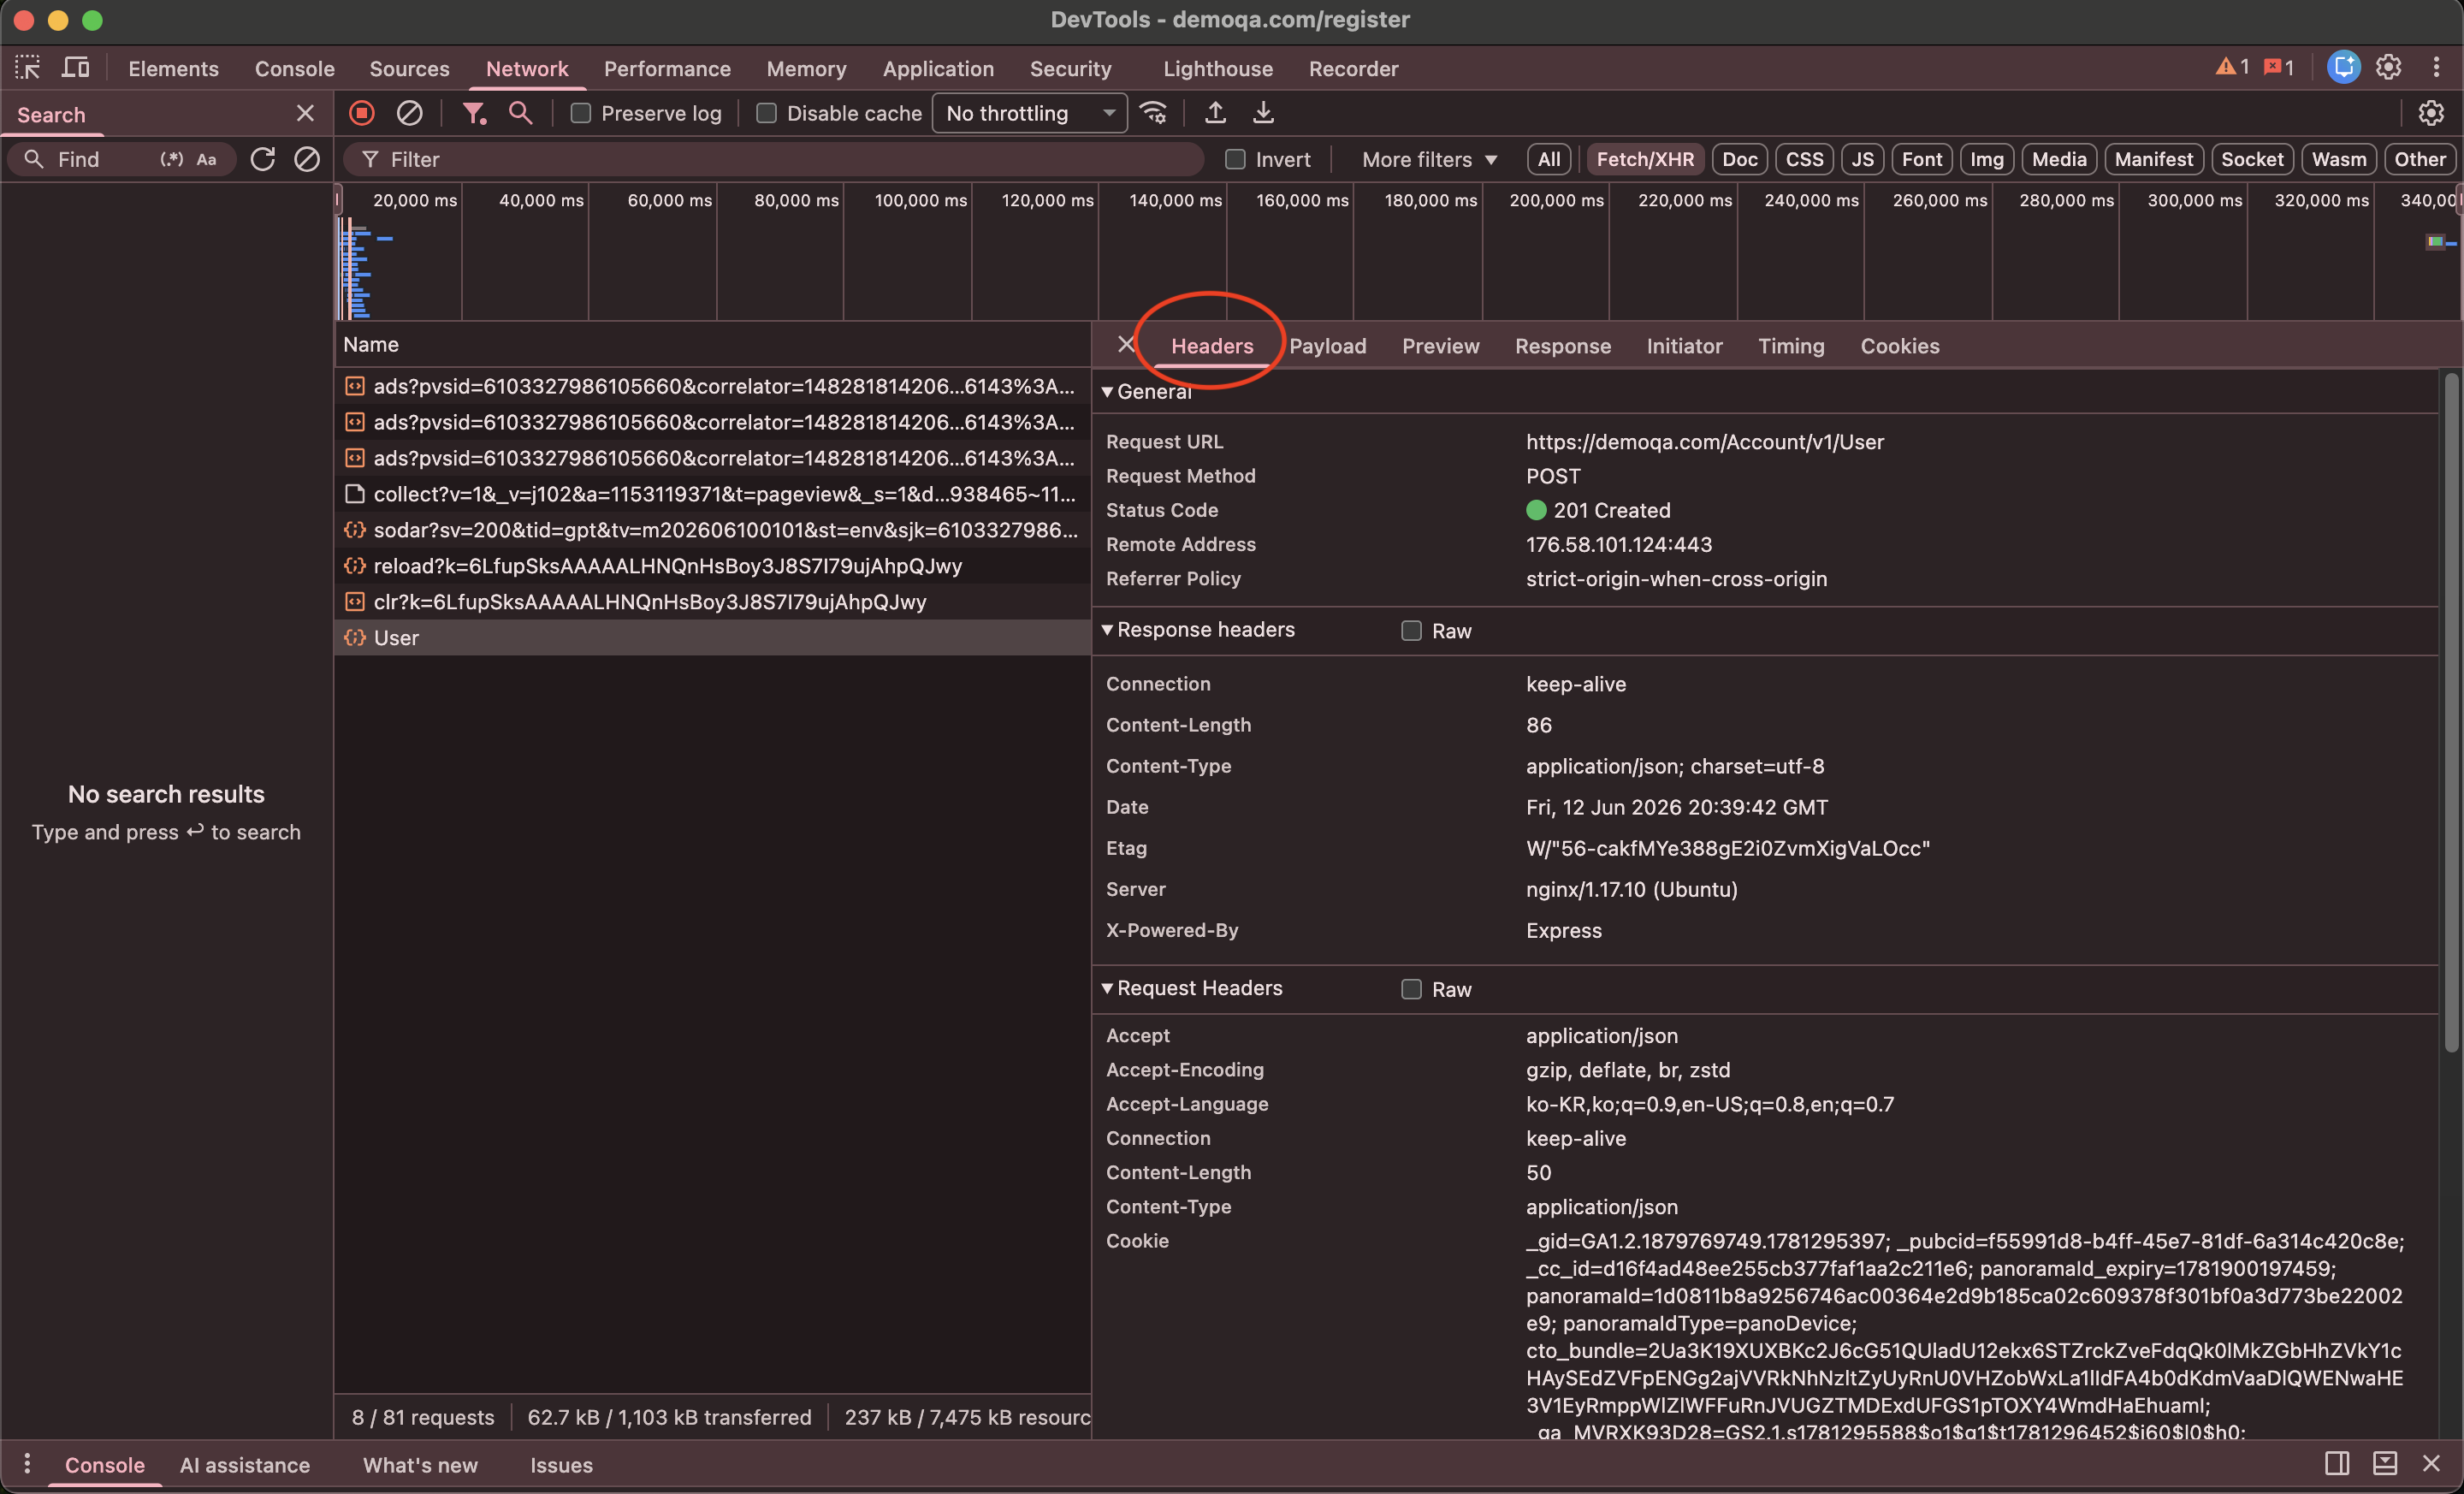
Task: Close the request details pane
Action: point(1126,345)
